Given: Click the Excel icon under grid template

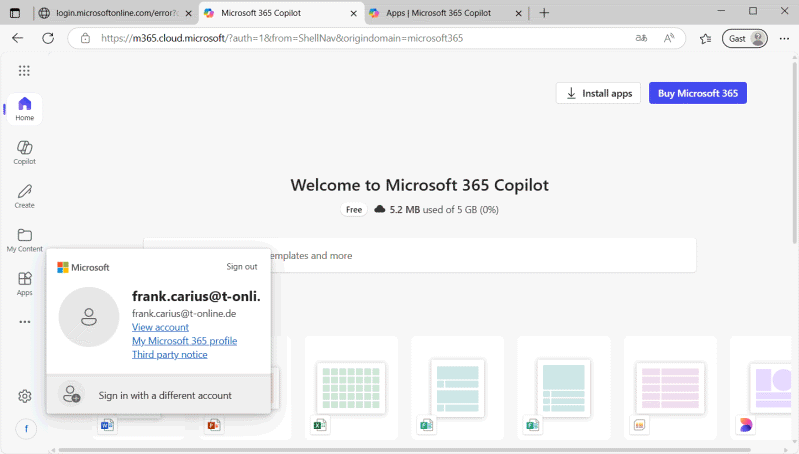Looking at the screenshot, I should [x=320, y=425].
